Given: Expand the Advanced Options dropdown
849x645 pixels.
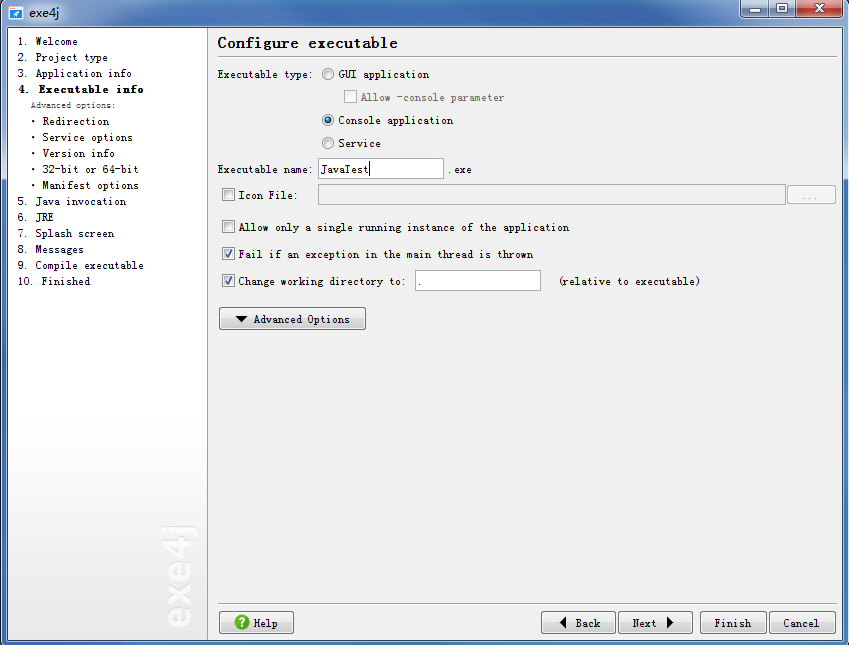Looking at the screenshot, I should (292, 319).
